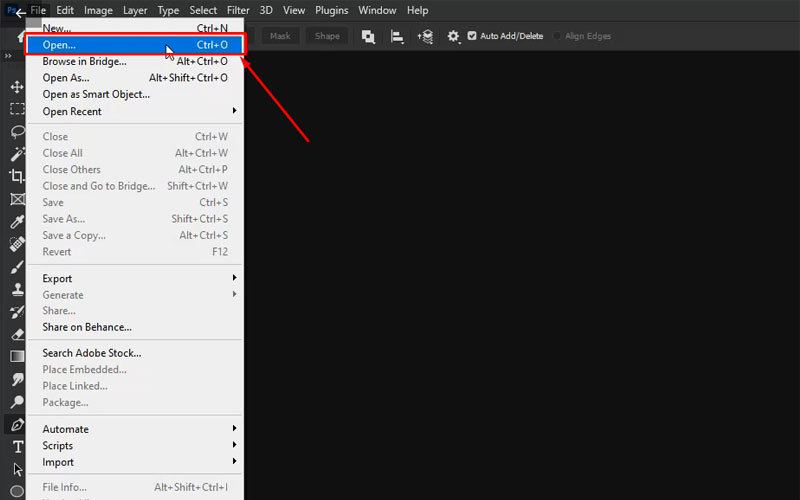The width and height of the screenshot is (800, 500).
Task: Expand the Generate submenu arrow
Action: click(x=234, y=294)
